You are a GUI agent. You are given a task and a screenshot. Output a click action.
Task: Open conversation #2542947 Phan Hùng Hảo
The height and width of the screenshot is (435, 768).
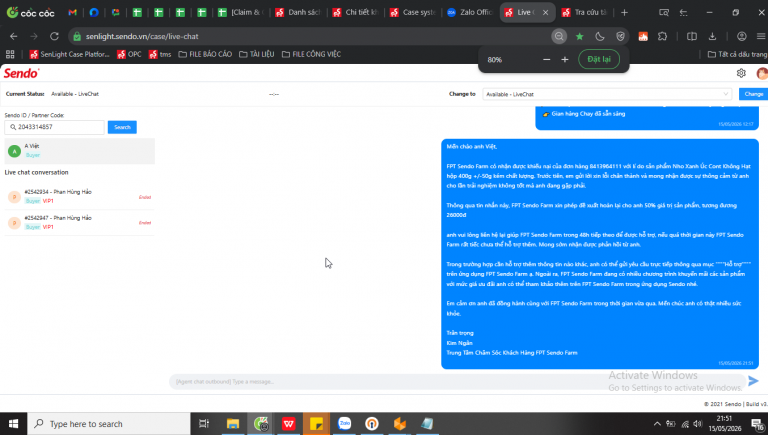click(80, 222)
